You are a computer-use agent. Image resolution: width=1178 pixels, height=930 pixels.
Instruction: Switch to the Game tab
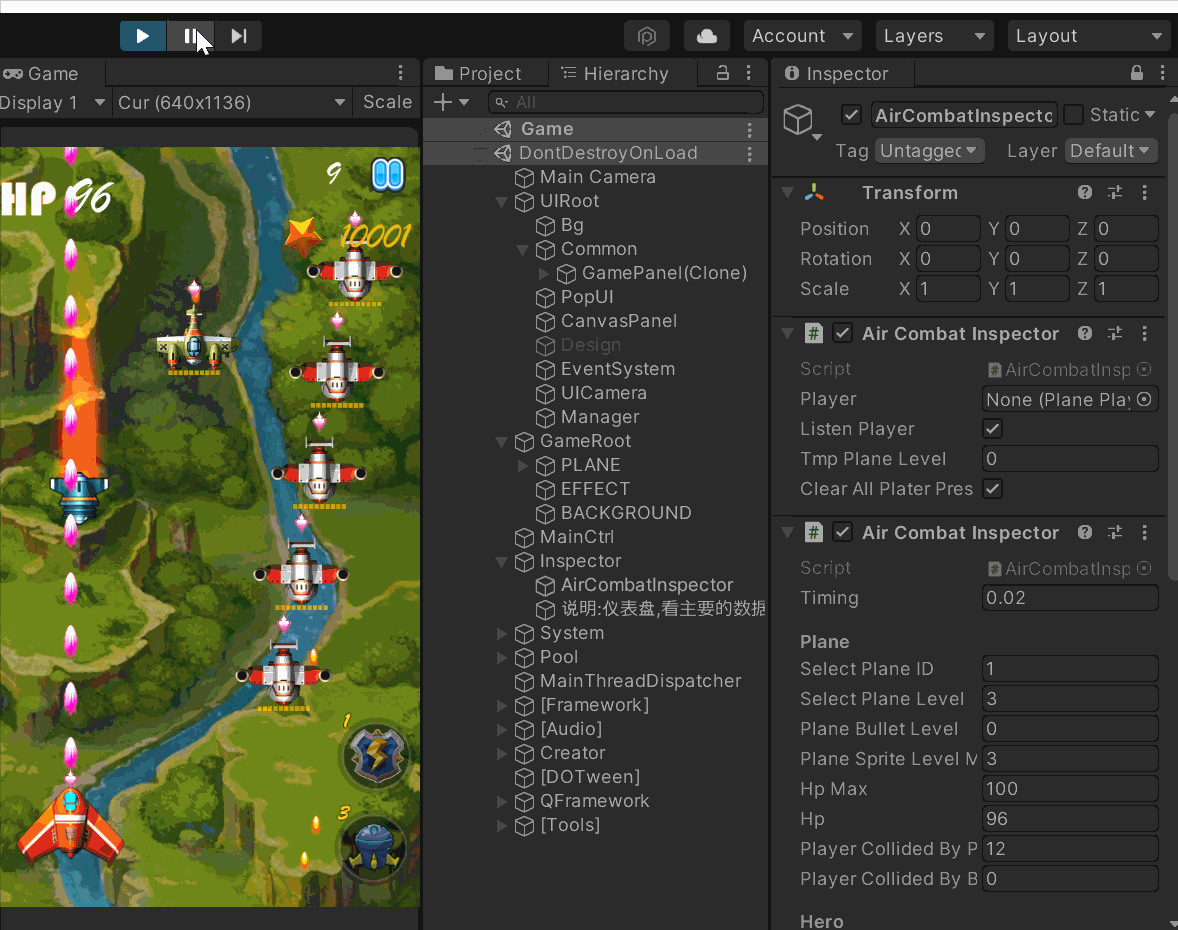42,74
